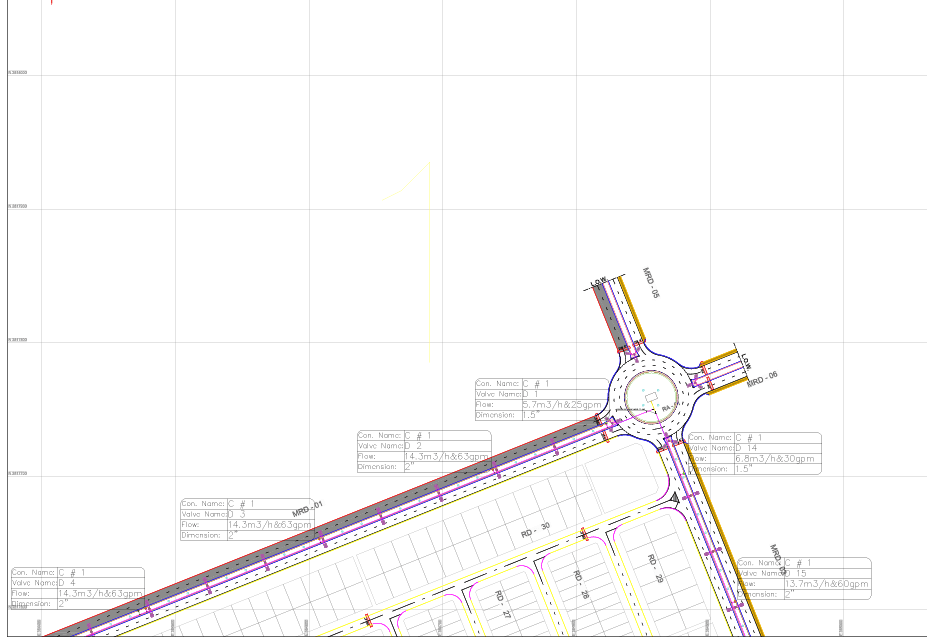Select the "RD - 27" road label
This screenshot has height=637, width=927.
coord(503,604)
